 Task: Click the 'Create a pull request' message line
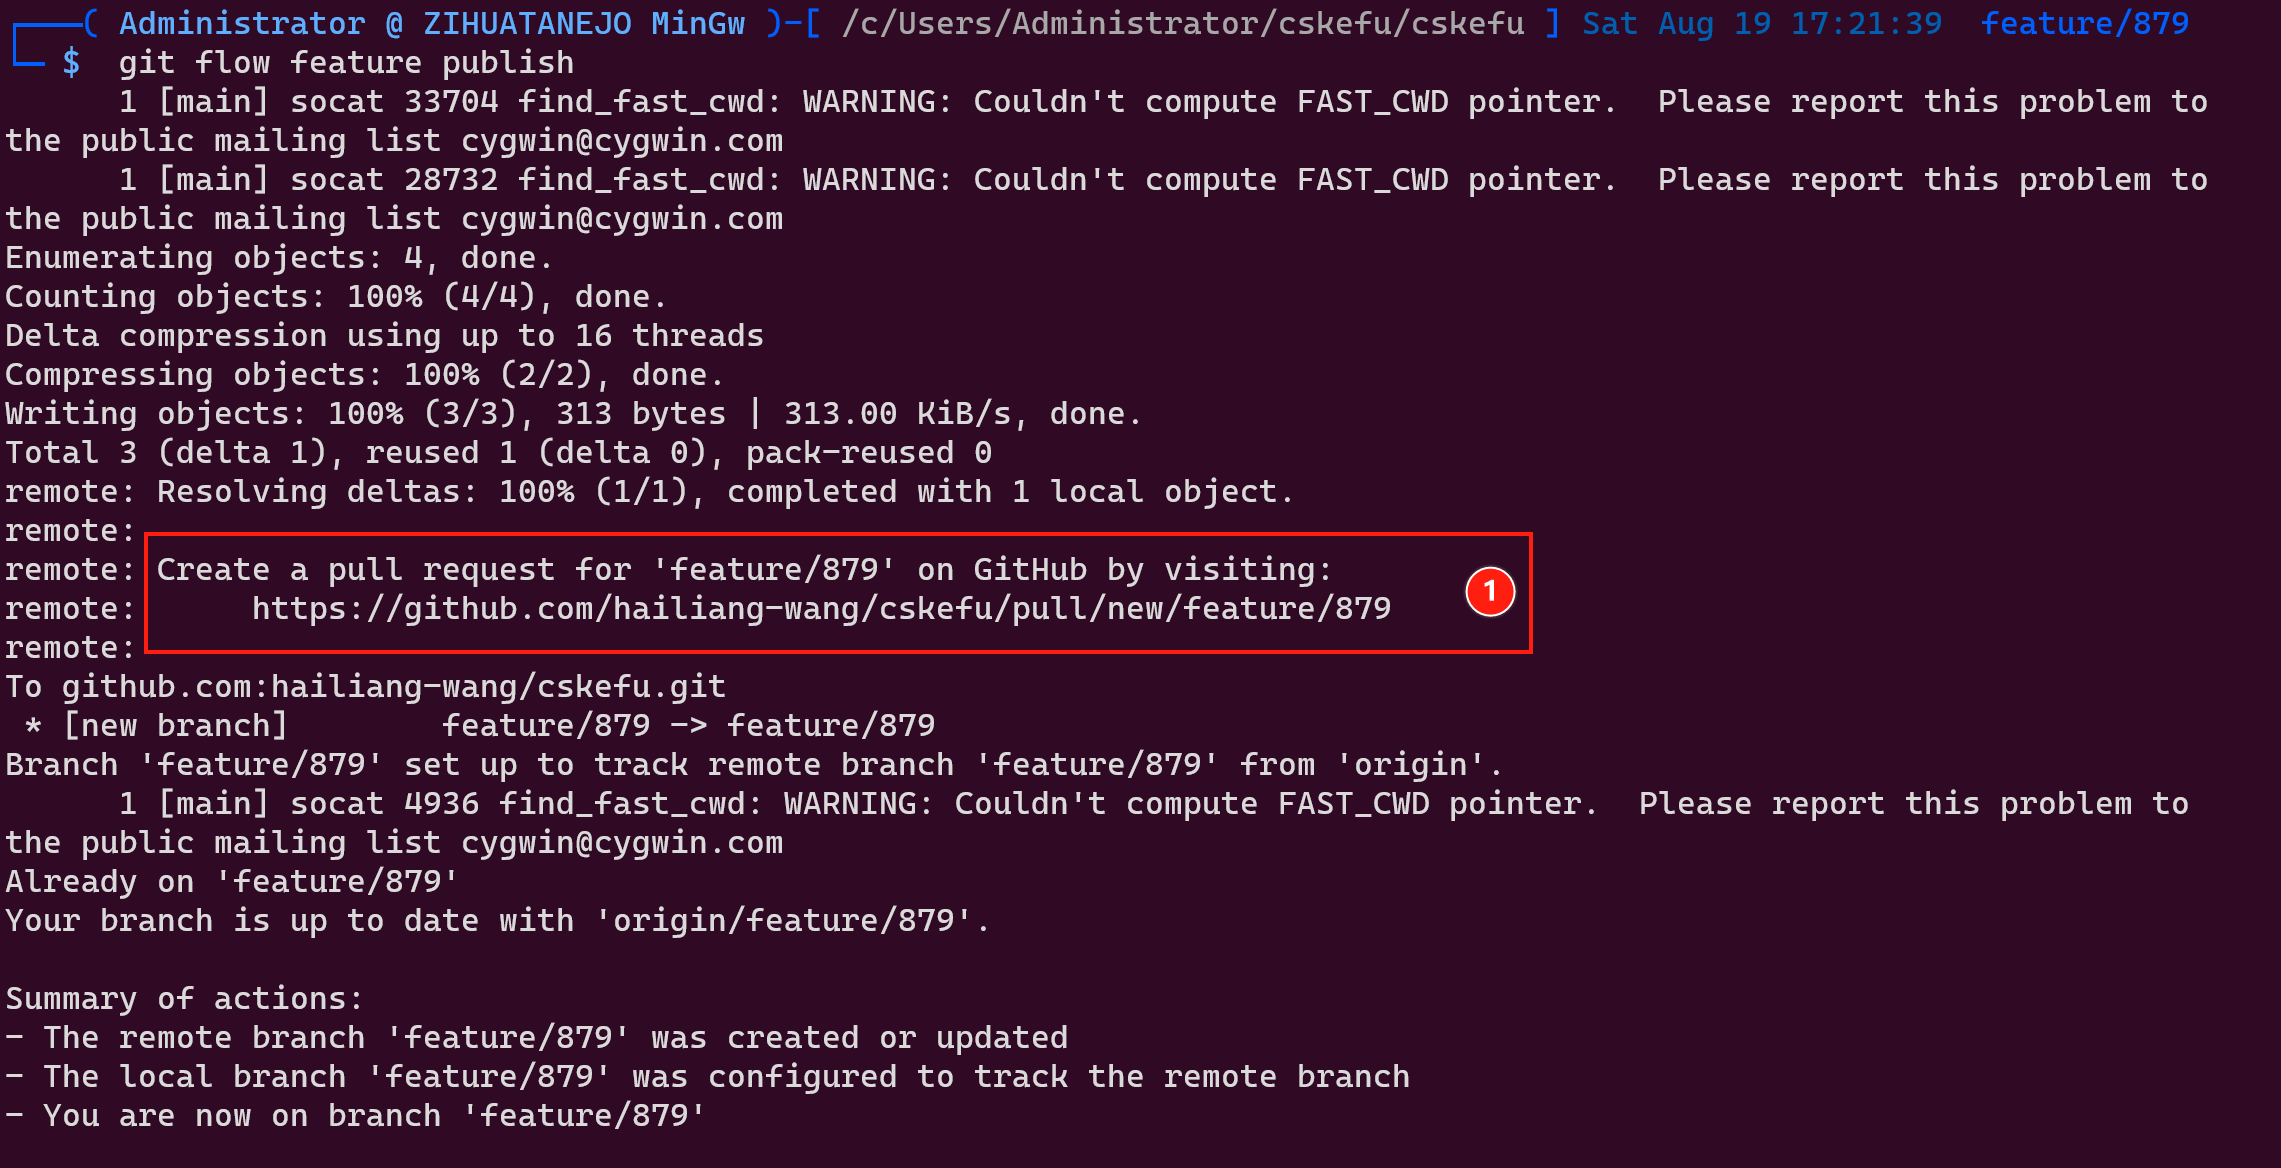pyautogui.click(x=744, y=570)
